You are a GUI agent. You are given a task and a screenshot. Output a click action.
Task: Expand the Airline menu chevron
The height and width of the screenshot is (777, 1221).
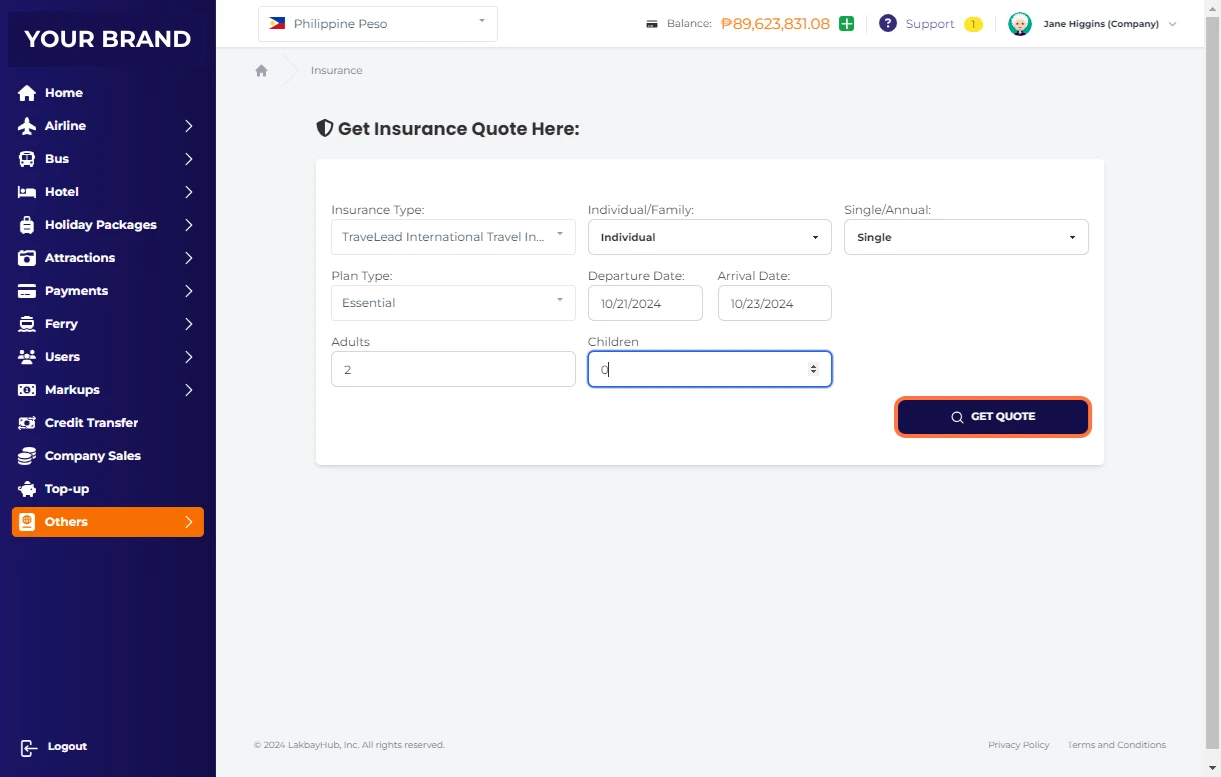188,126
